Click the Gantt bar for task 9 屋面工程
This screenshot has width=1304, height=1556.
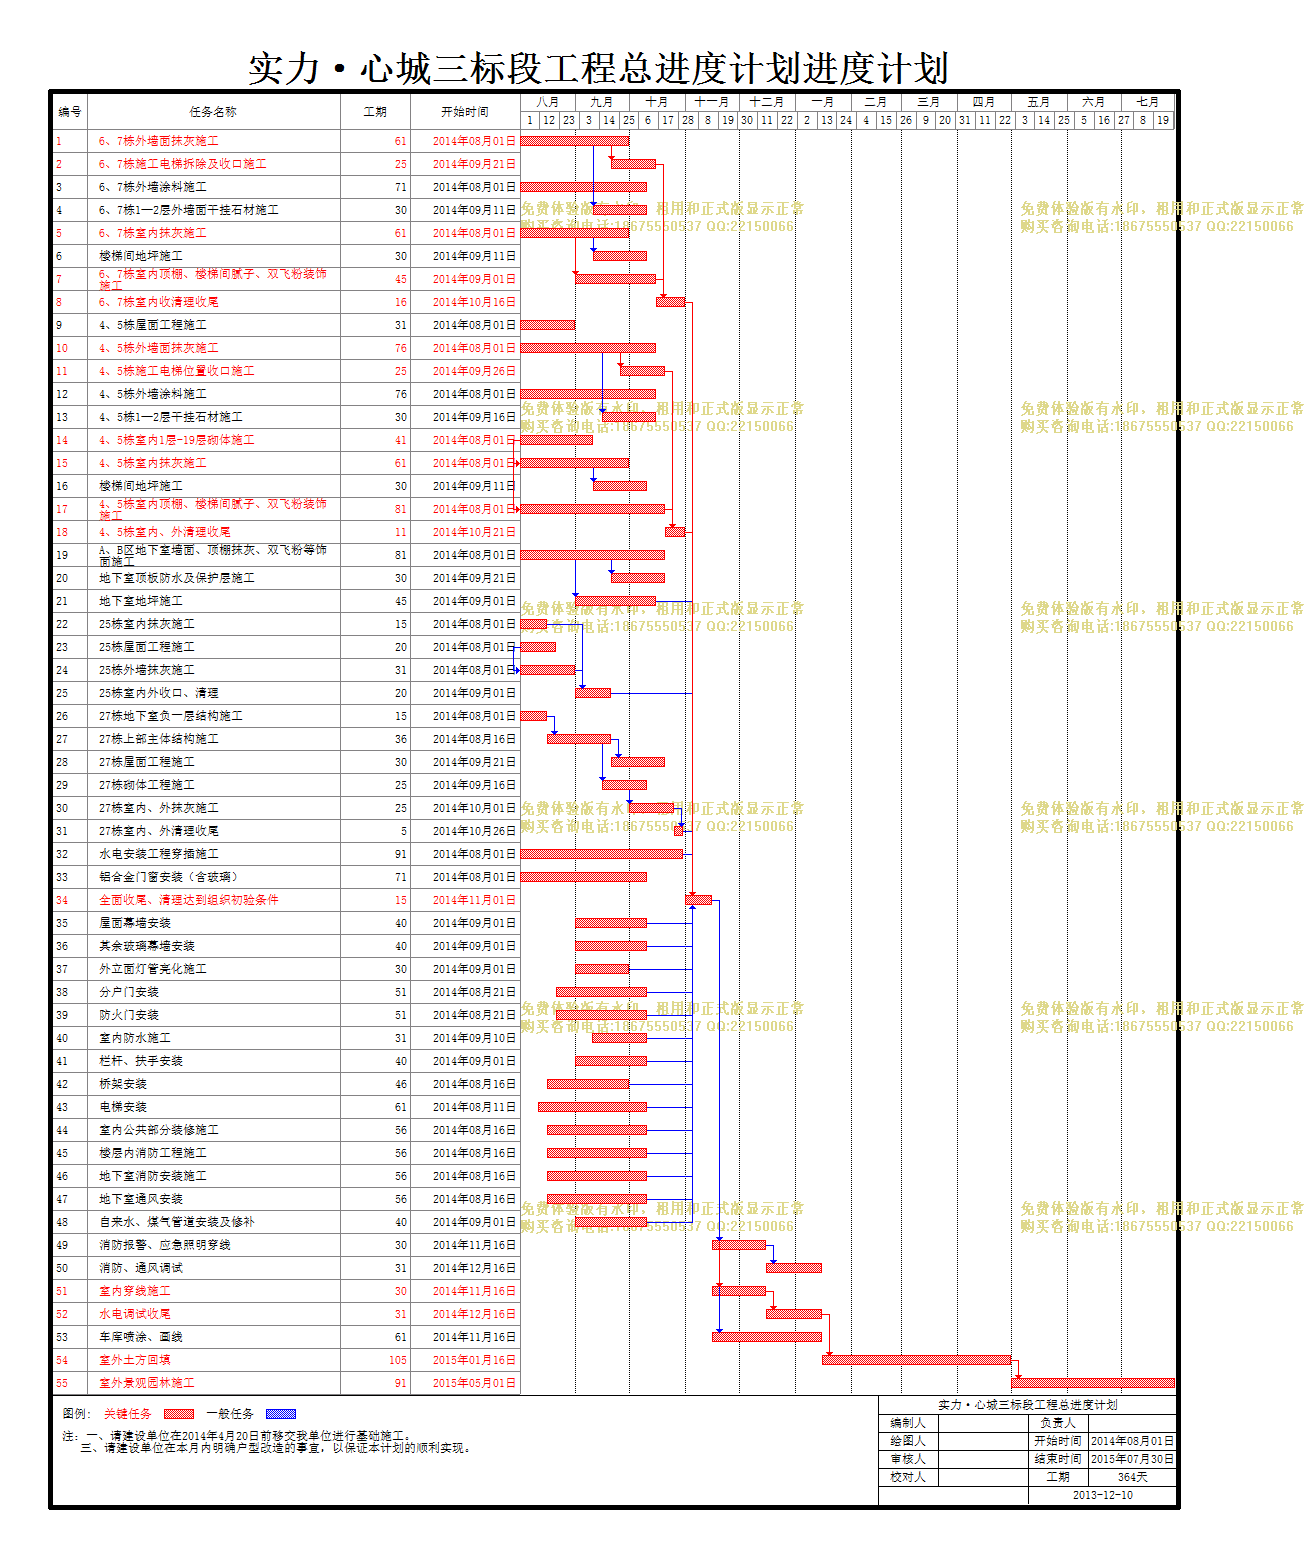(x=548, y=325)
